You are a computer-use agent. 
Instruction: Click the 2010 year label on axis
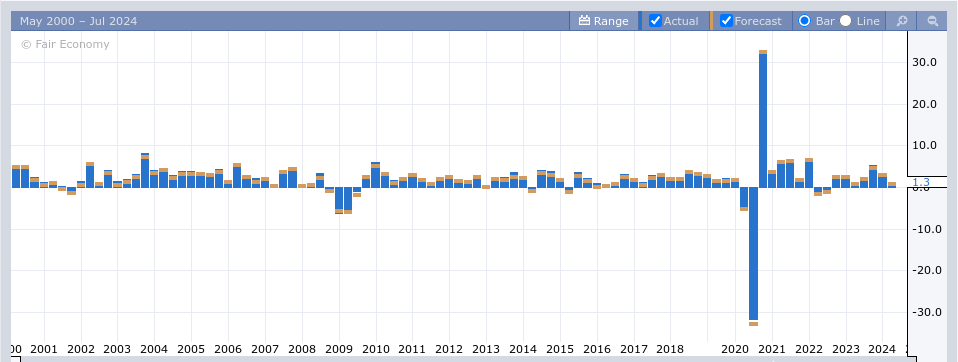(376, 349)
